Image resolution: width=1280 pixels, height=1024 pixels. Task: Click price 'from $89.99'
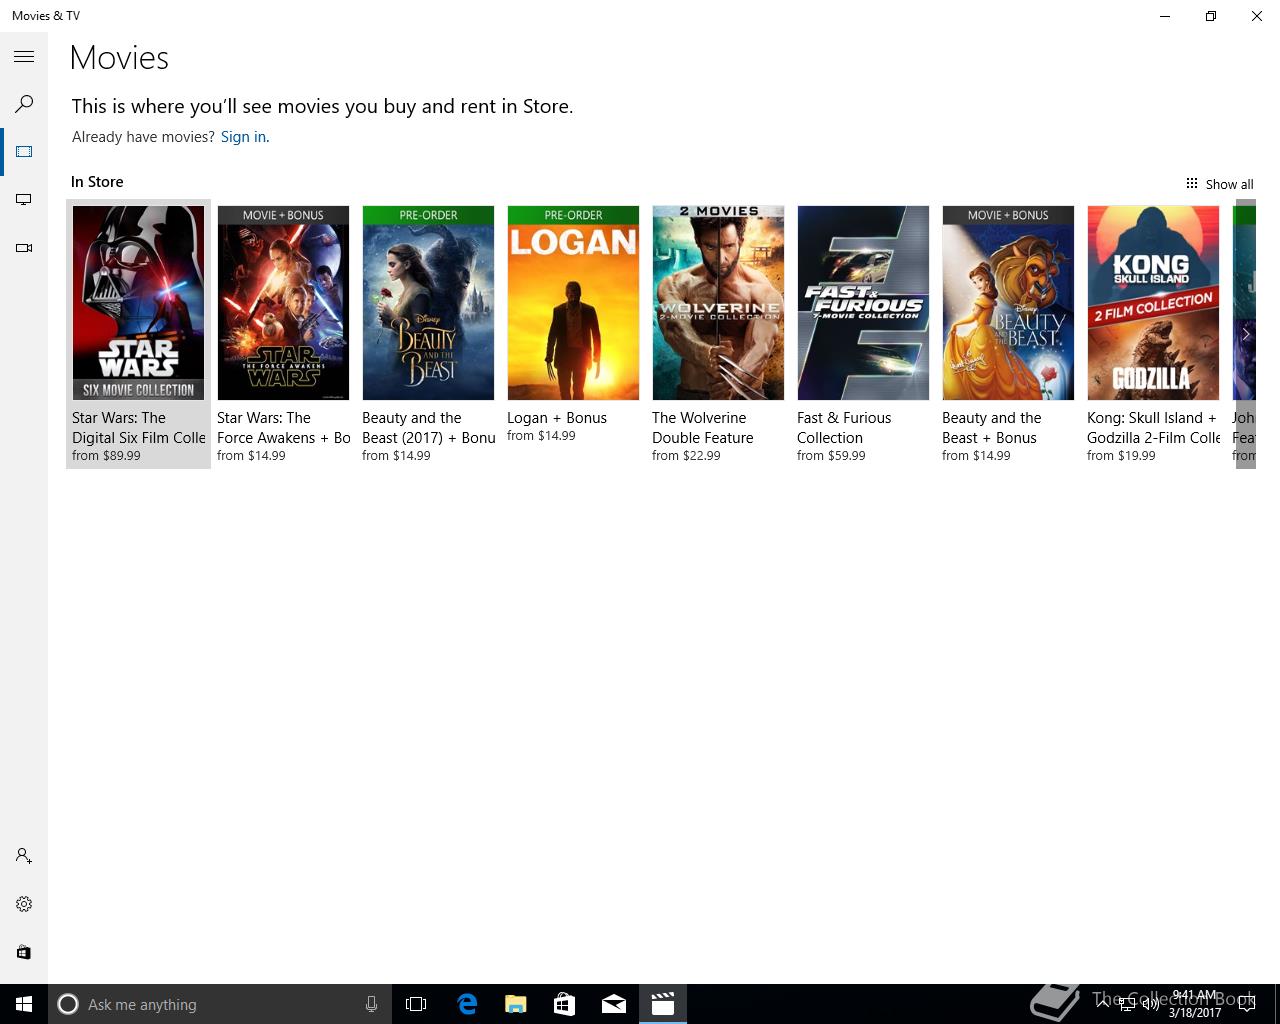click(106, 456)
